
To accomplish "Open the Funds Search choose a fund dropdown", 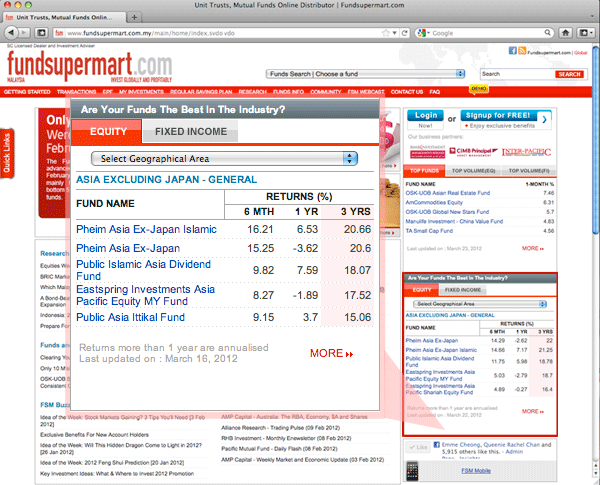I will 365,74.
